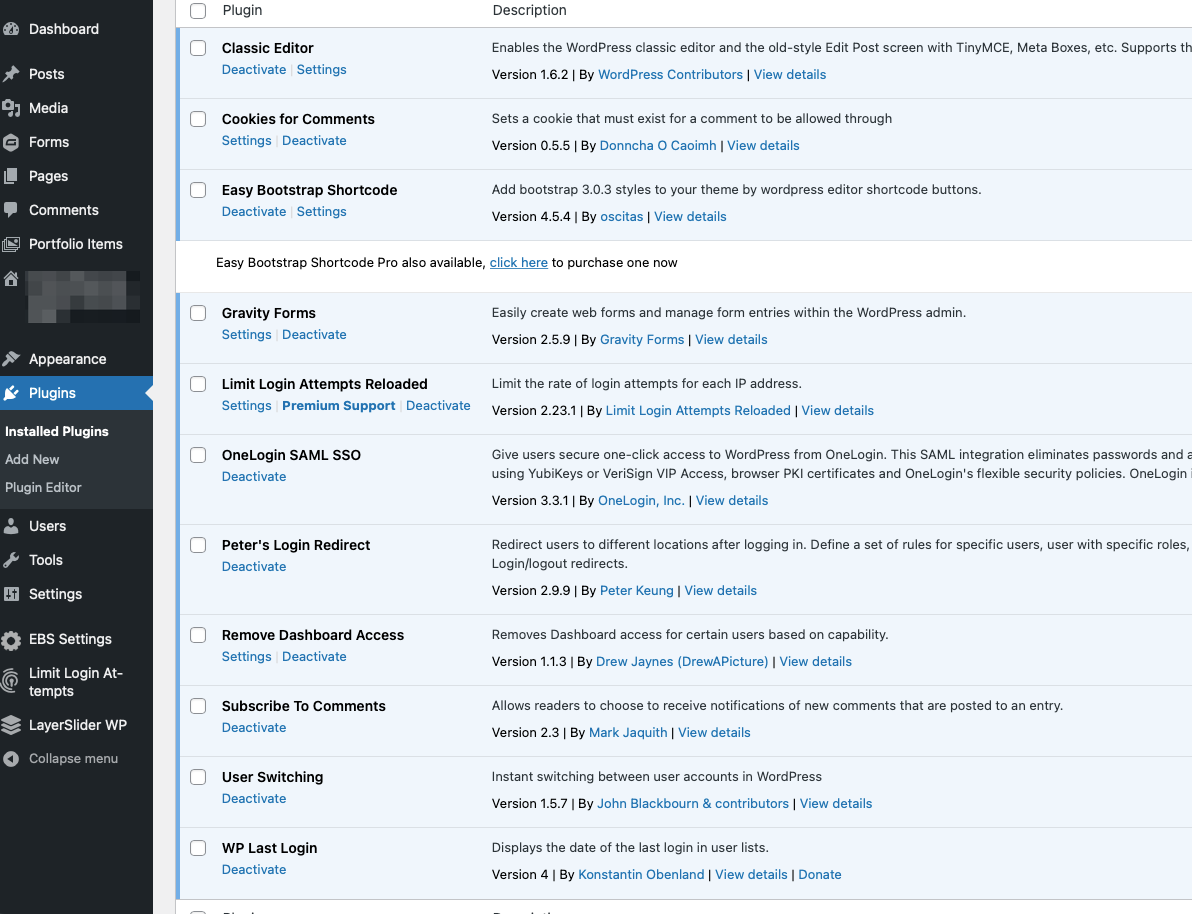
Task: Deactivate the User Switching plugin
Action: point(254,798)
